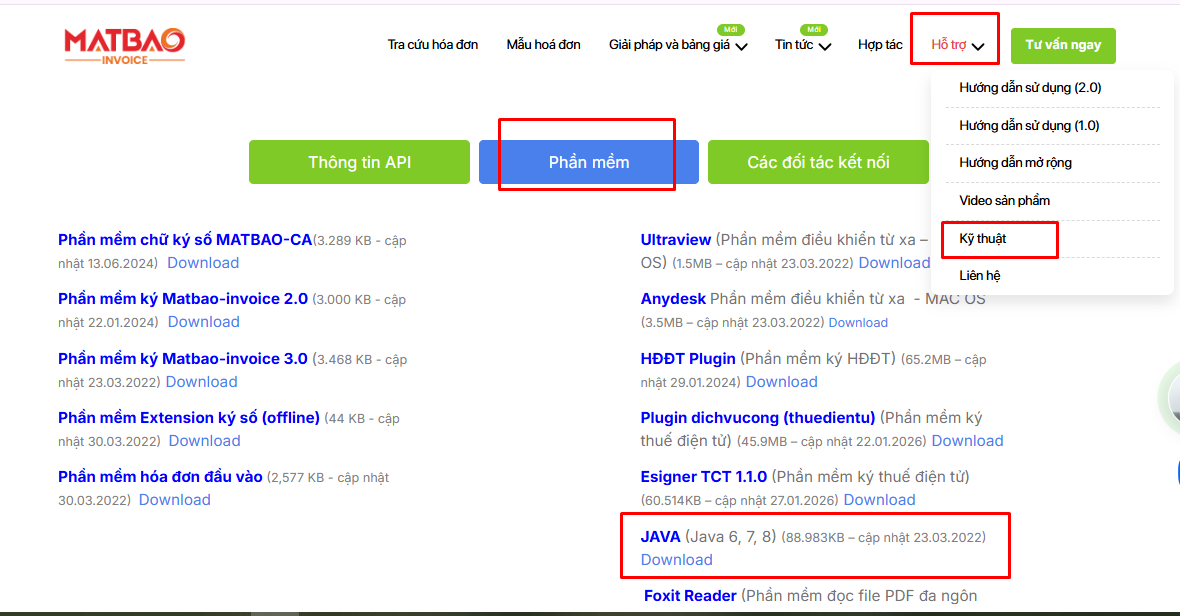Switch to the Thông tin API tab
Viewport: 1180px width, 616px height.
(359, 162)
